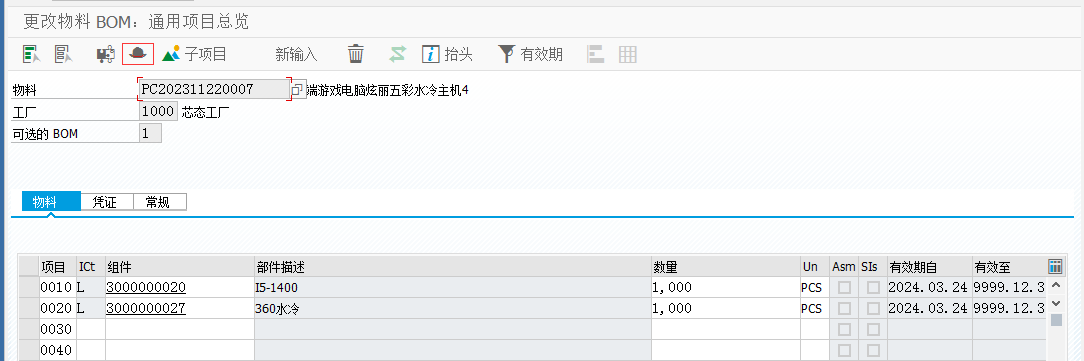Click the puzzle piece toolbar icon
The width and height of the screenshot is (1084, 361).
[x=105, y=54]
